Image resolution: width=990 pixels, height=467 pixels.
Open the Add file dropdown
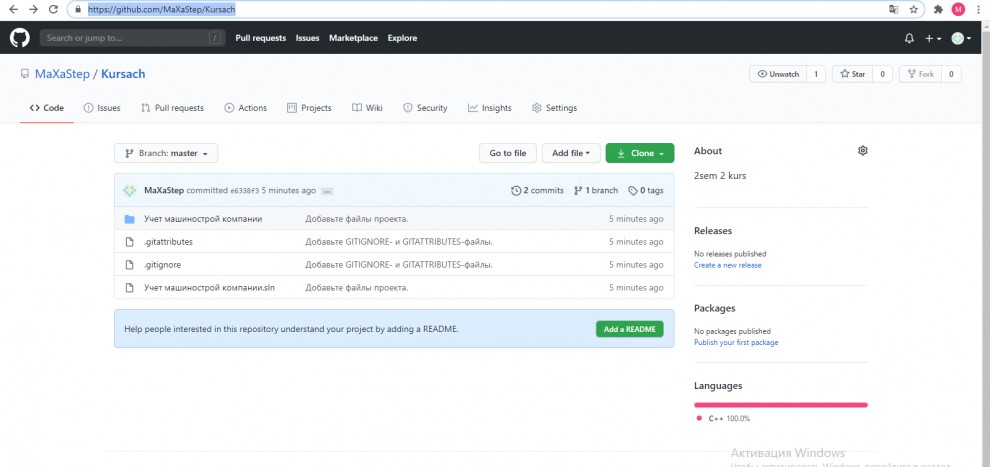pos(571,153)
